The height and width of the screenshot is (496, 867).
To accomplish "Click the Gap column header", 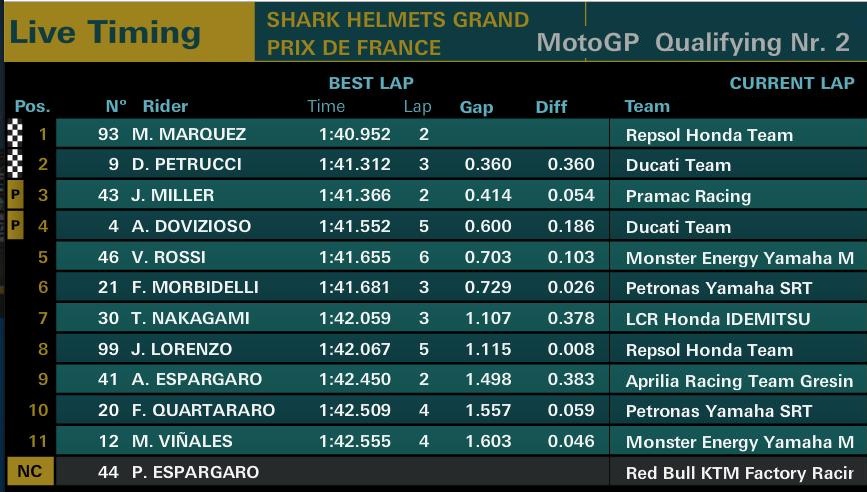I will 476,107.
